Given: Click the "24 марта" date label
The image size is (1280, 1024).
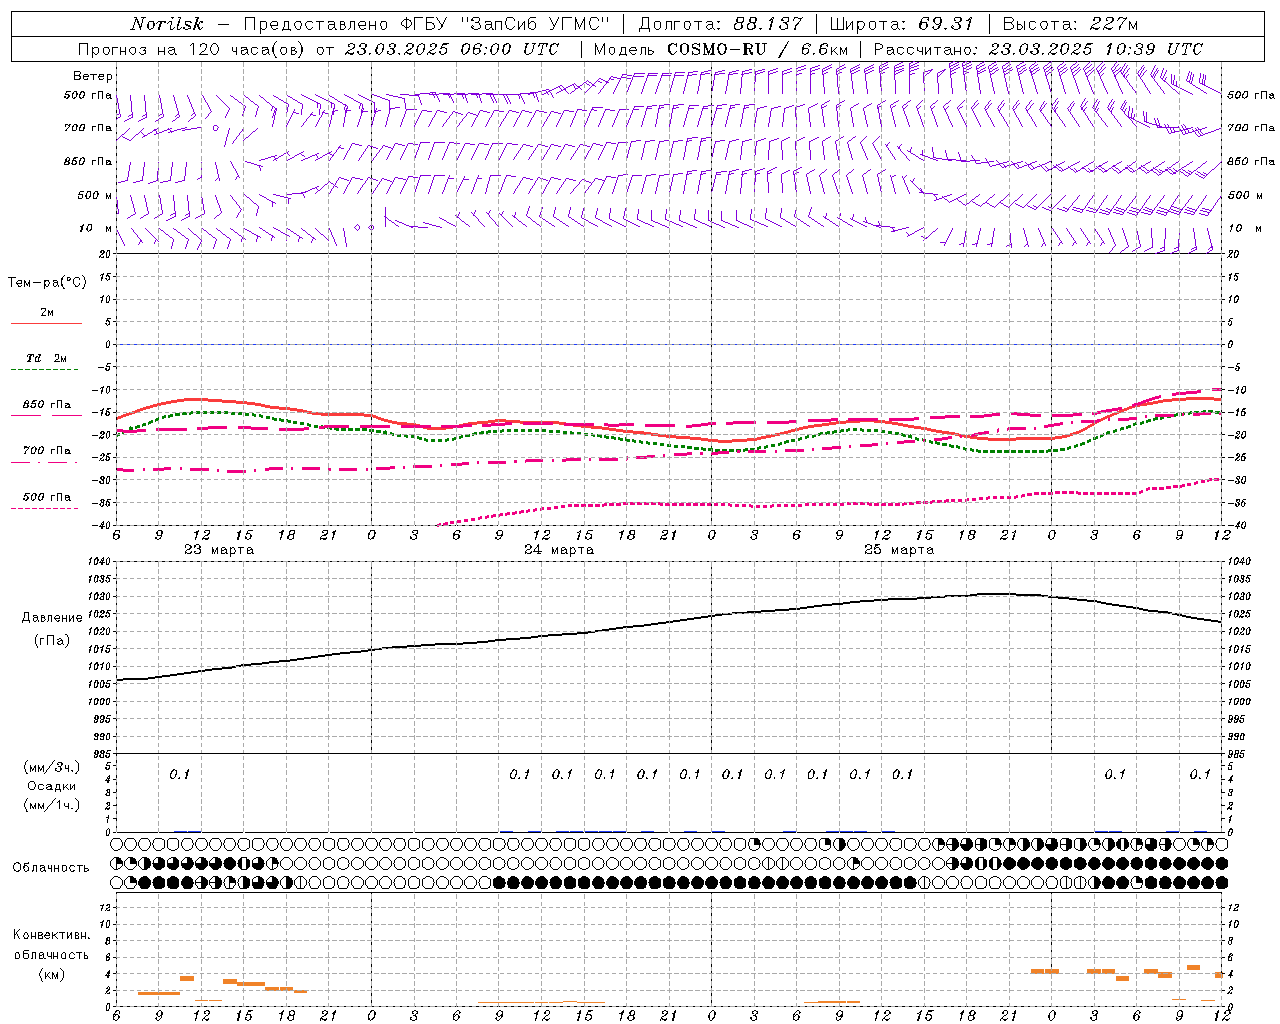Looking at the screenshot, I should pos(559,550).
